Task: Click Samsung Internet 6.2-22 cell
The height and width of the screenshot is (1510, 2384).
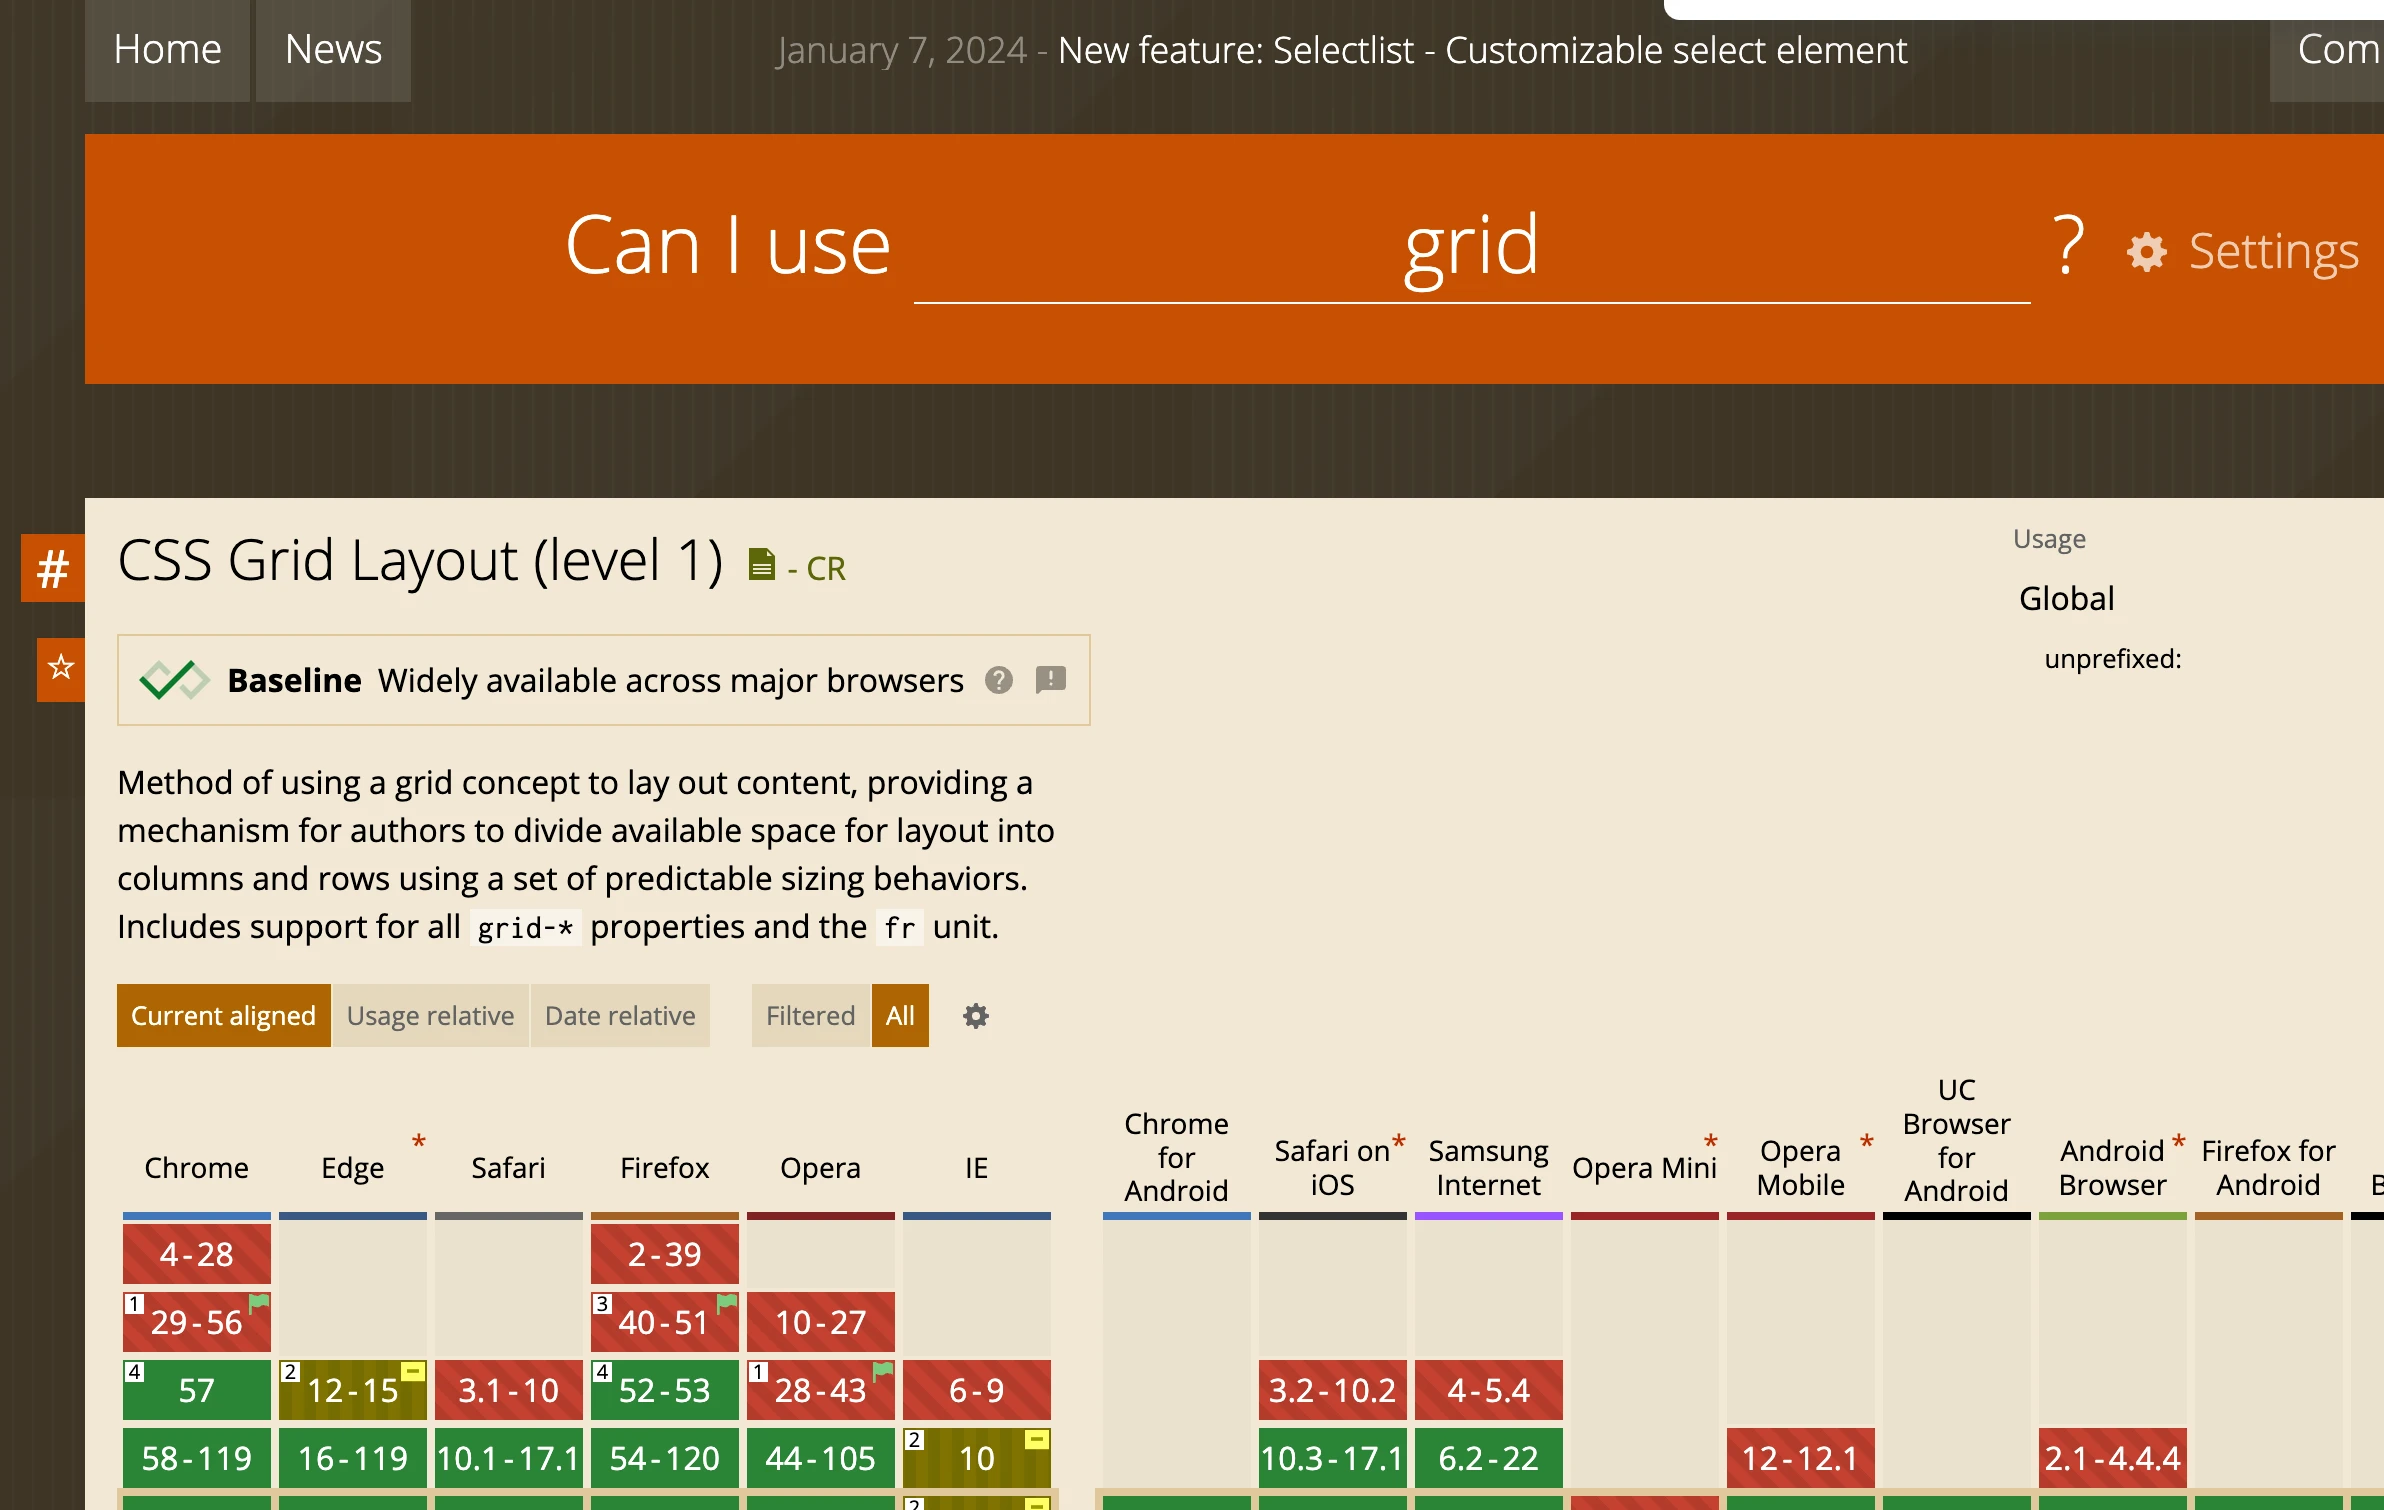Action: click(1489, 1458)
